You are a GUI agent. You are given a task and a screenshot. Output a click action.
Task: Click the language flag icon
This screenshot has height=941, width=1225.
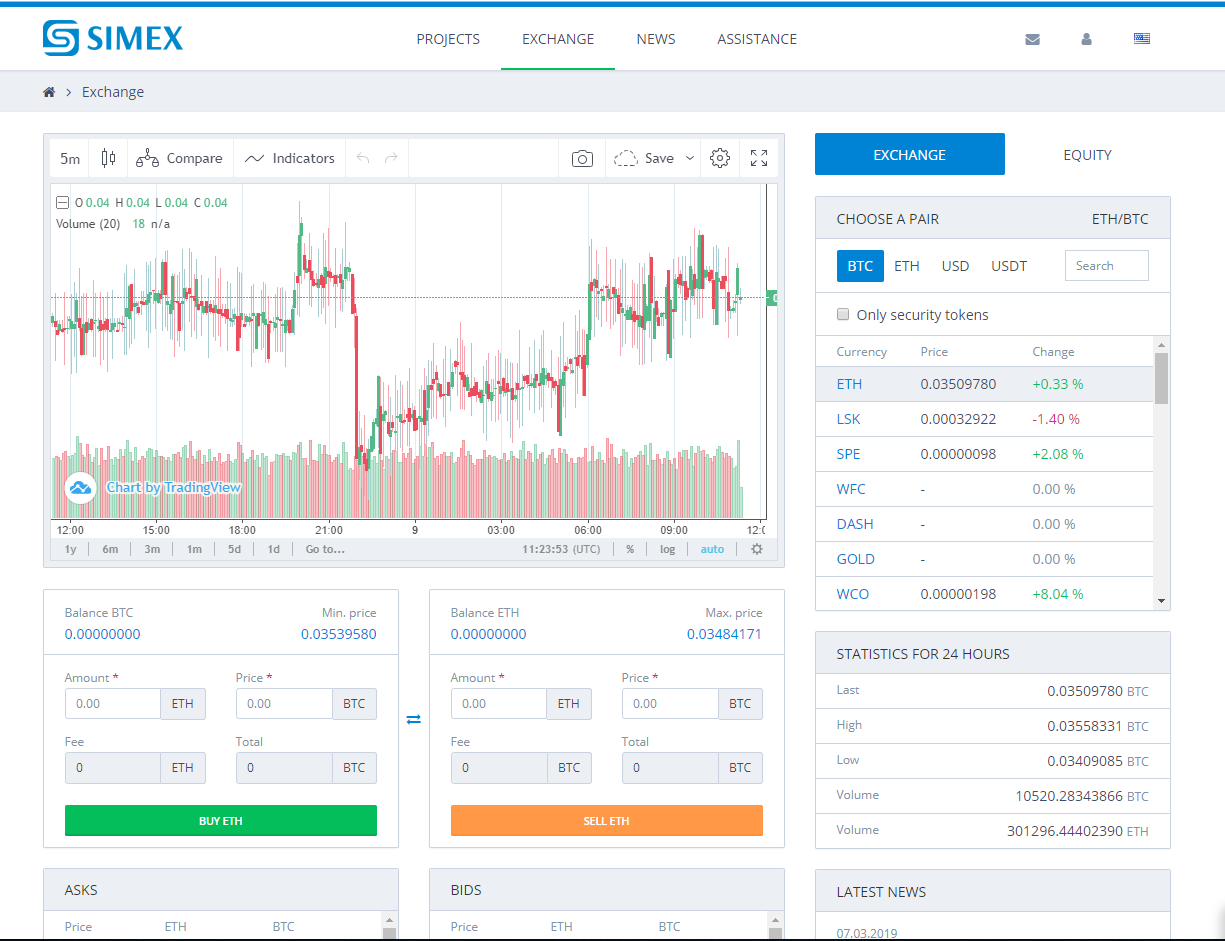pos(1142,39)
